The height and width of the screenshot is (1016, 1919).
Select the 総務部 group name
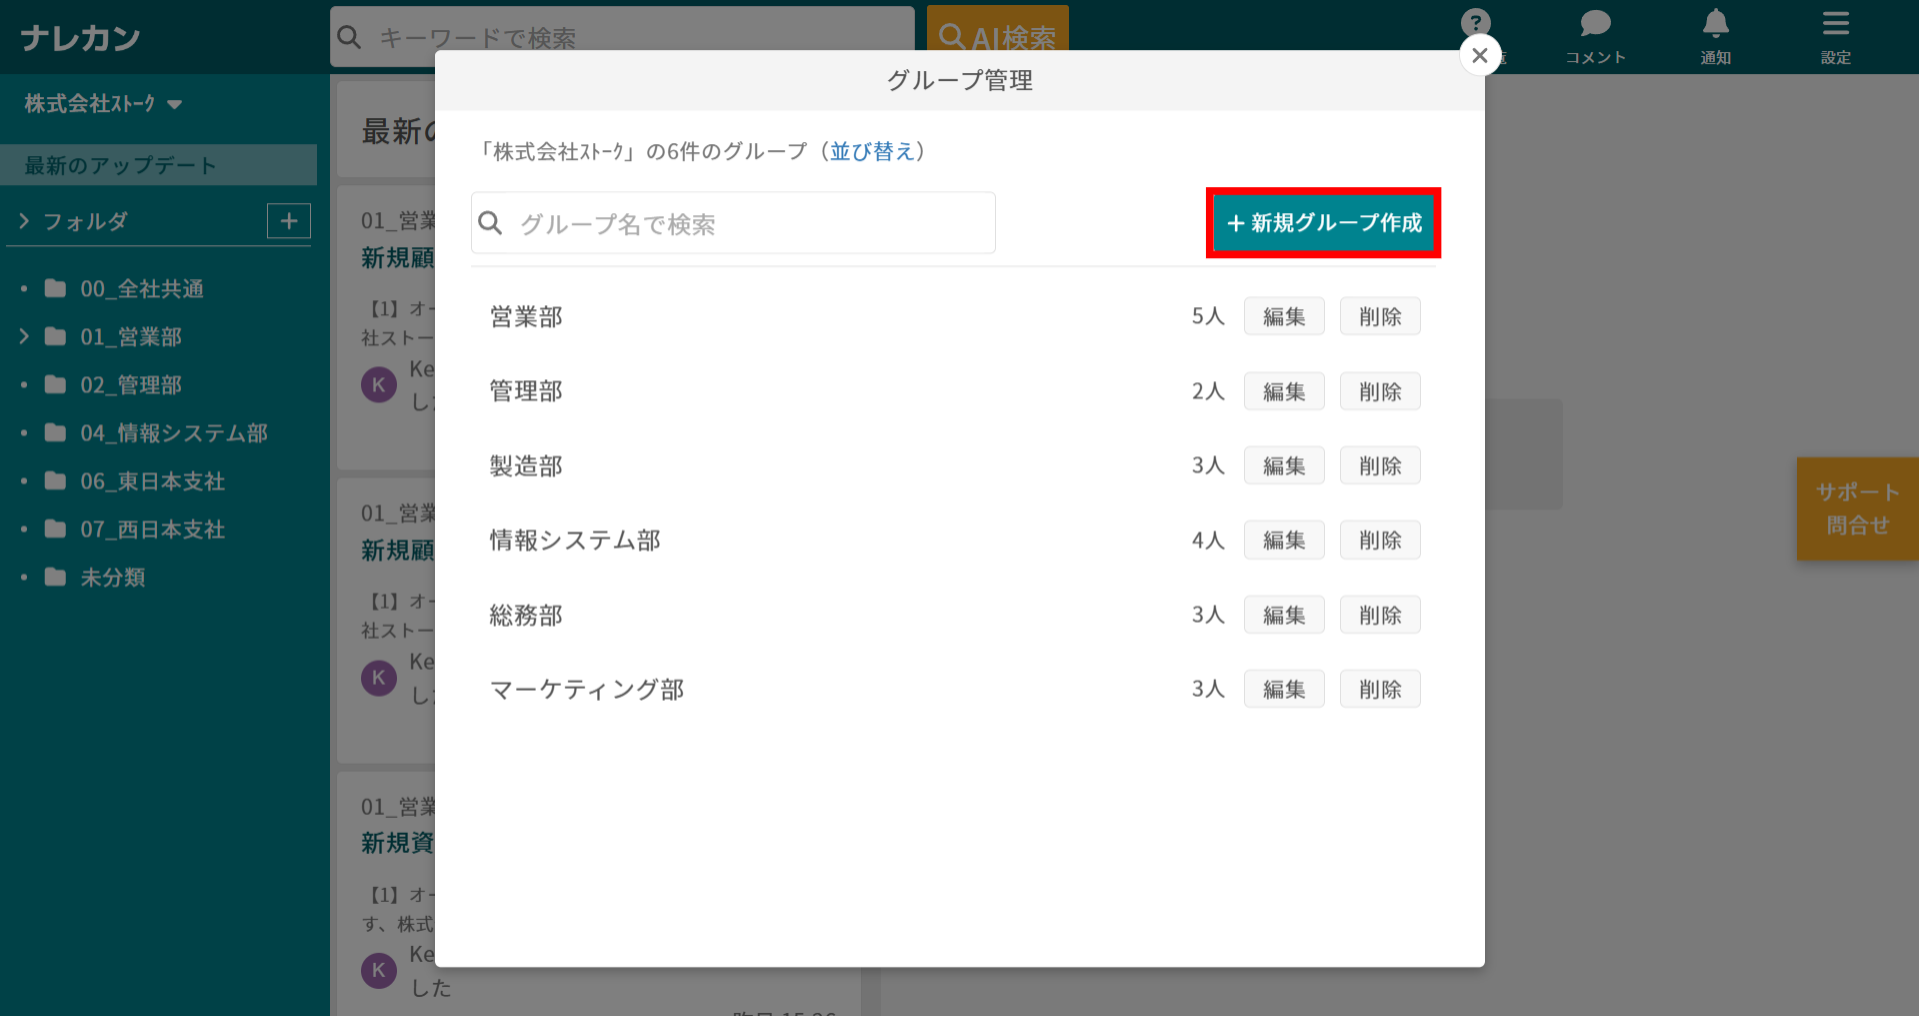click(x=526, y=615)
